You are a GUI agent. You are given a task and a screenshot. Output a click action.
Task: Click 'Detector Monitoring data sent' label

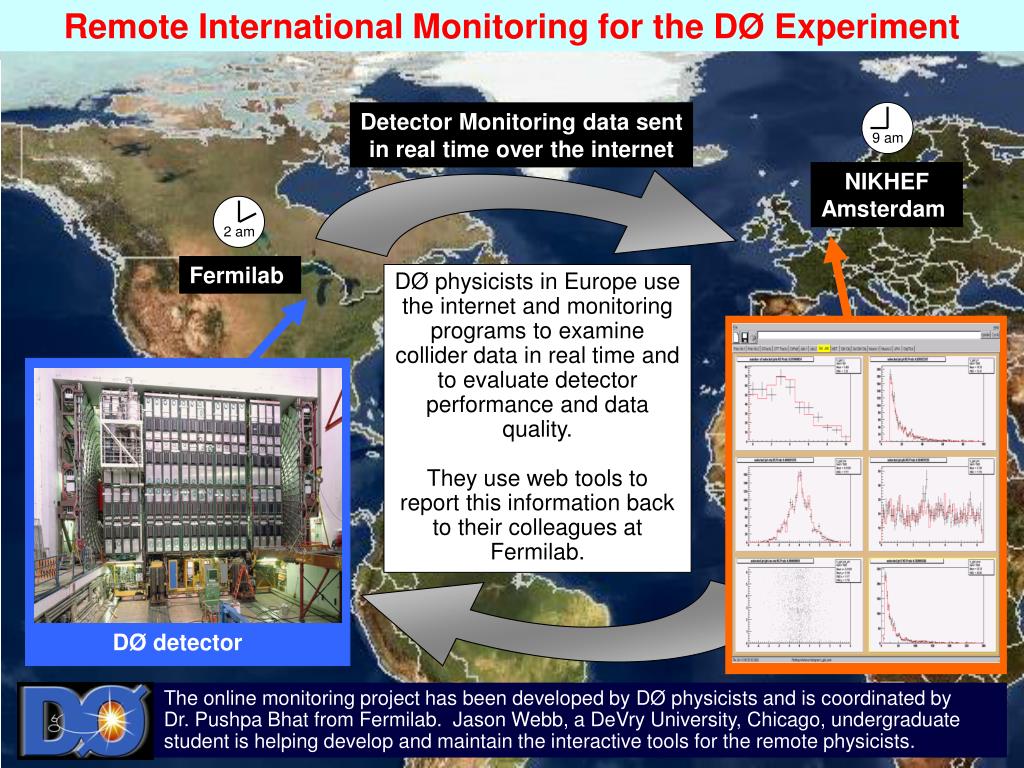point(521,135)
